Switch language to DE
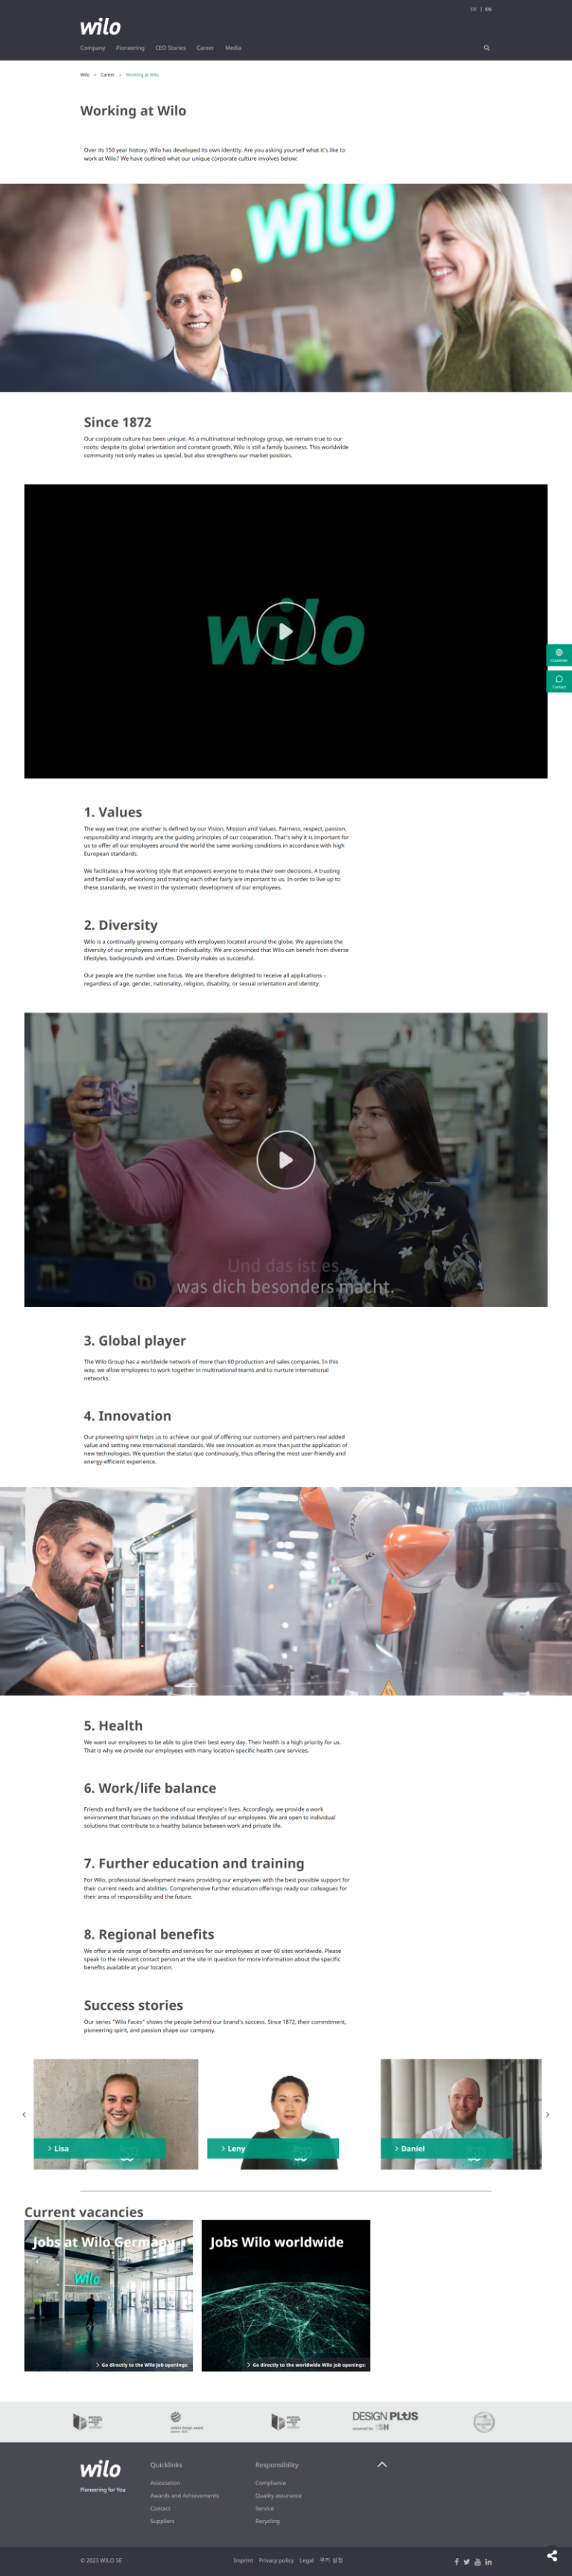Screen dimensions: 572x2576 pos(474,9)
